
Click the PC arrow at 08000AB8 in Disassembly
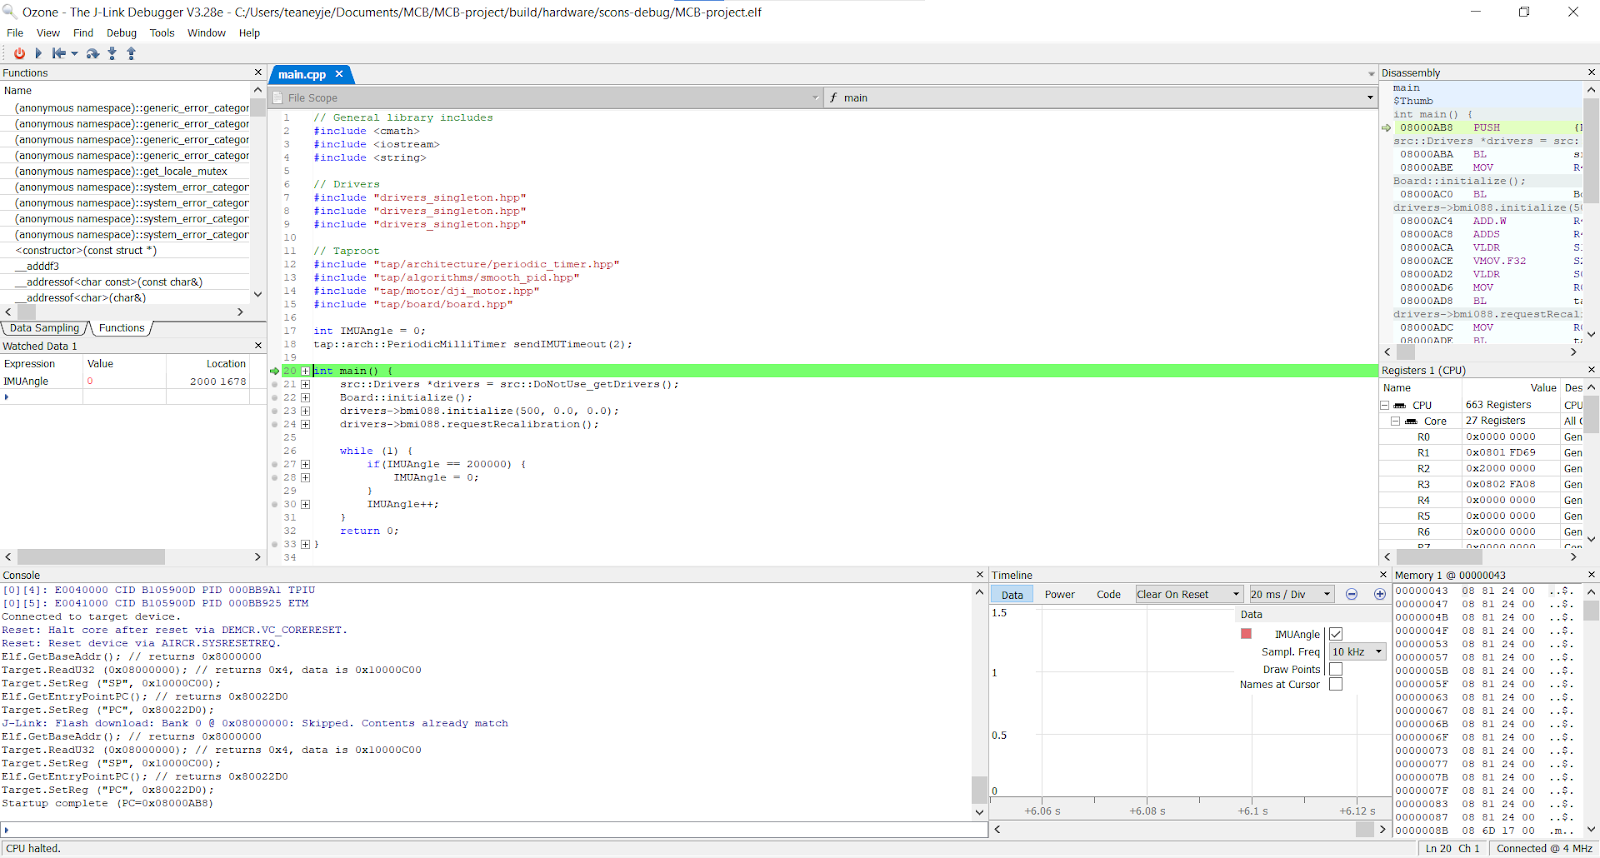pyautogui.click(x=1386, y=128)
